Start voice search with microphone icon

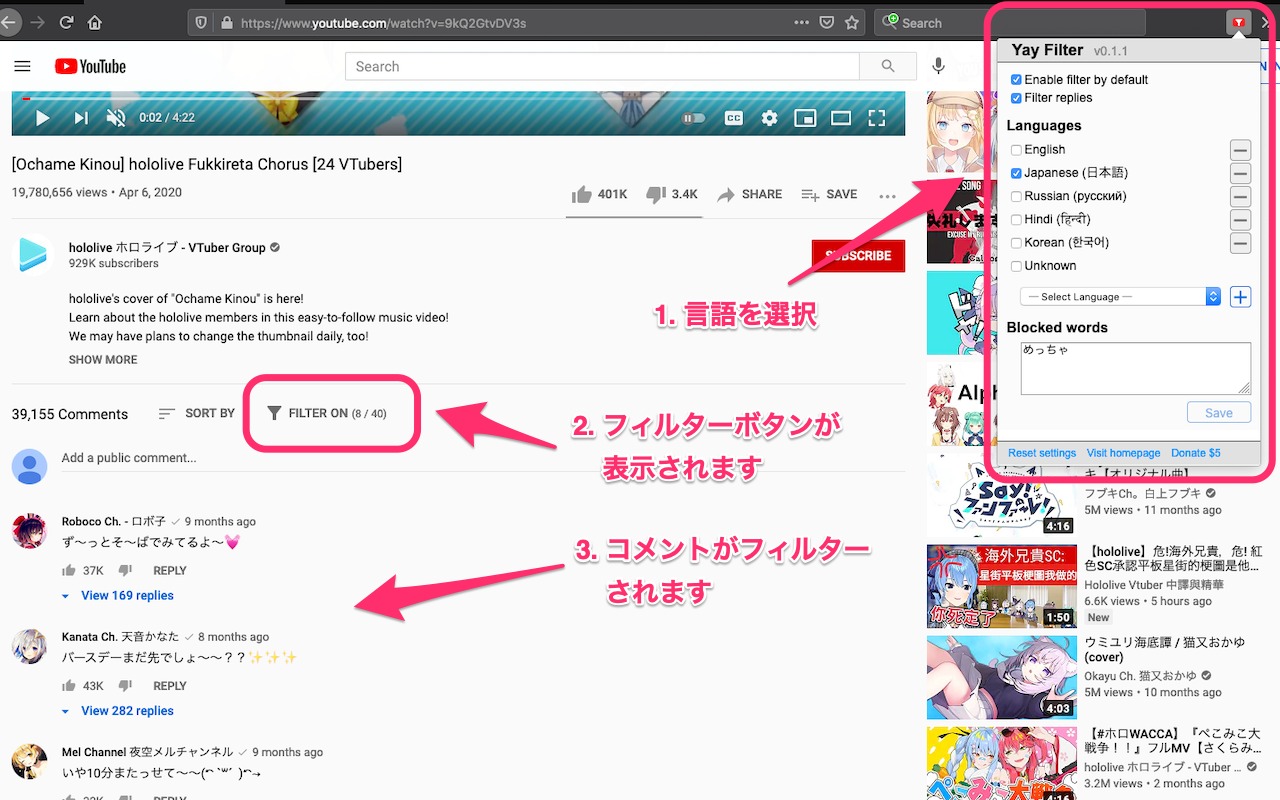[938, 67]
